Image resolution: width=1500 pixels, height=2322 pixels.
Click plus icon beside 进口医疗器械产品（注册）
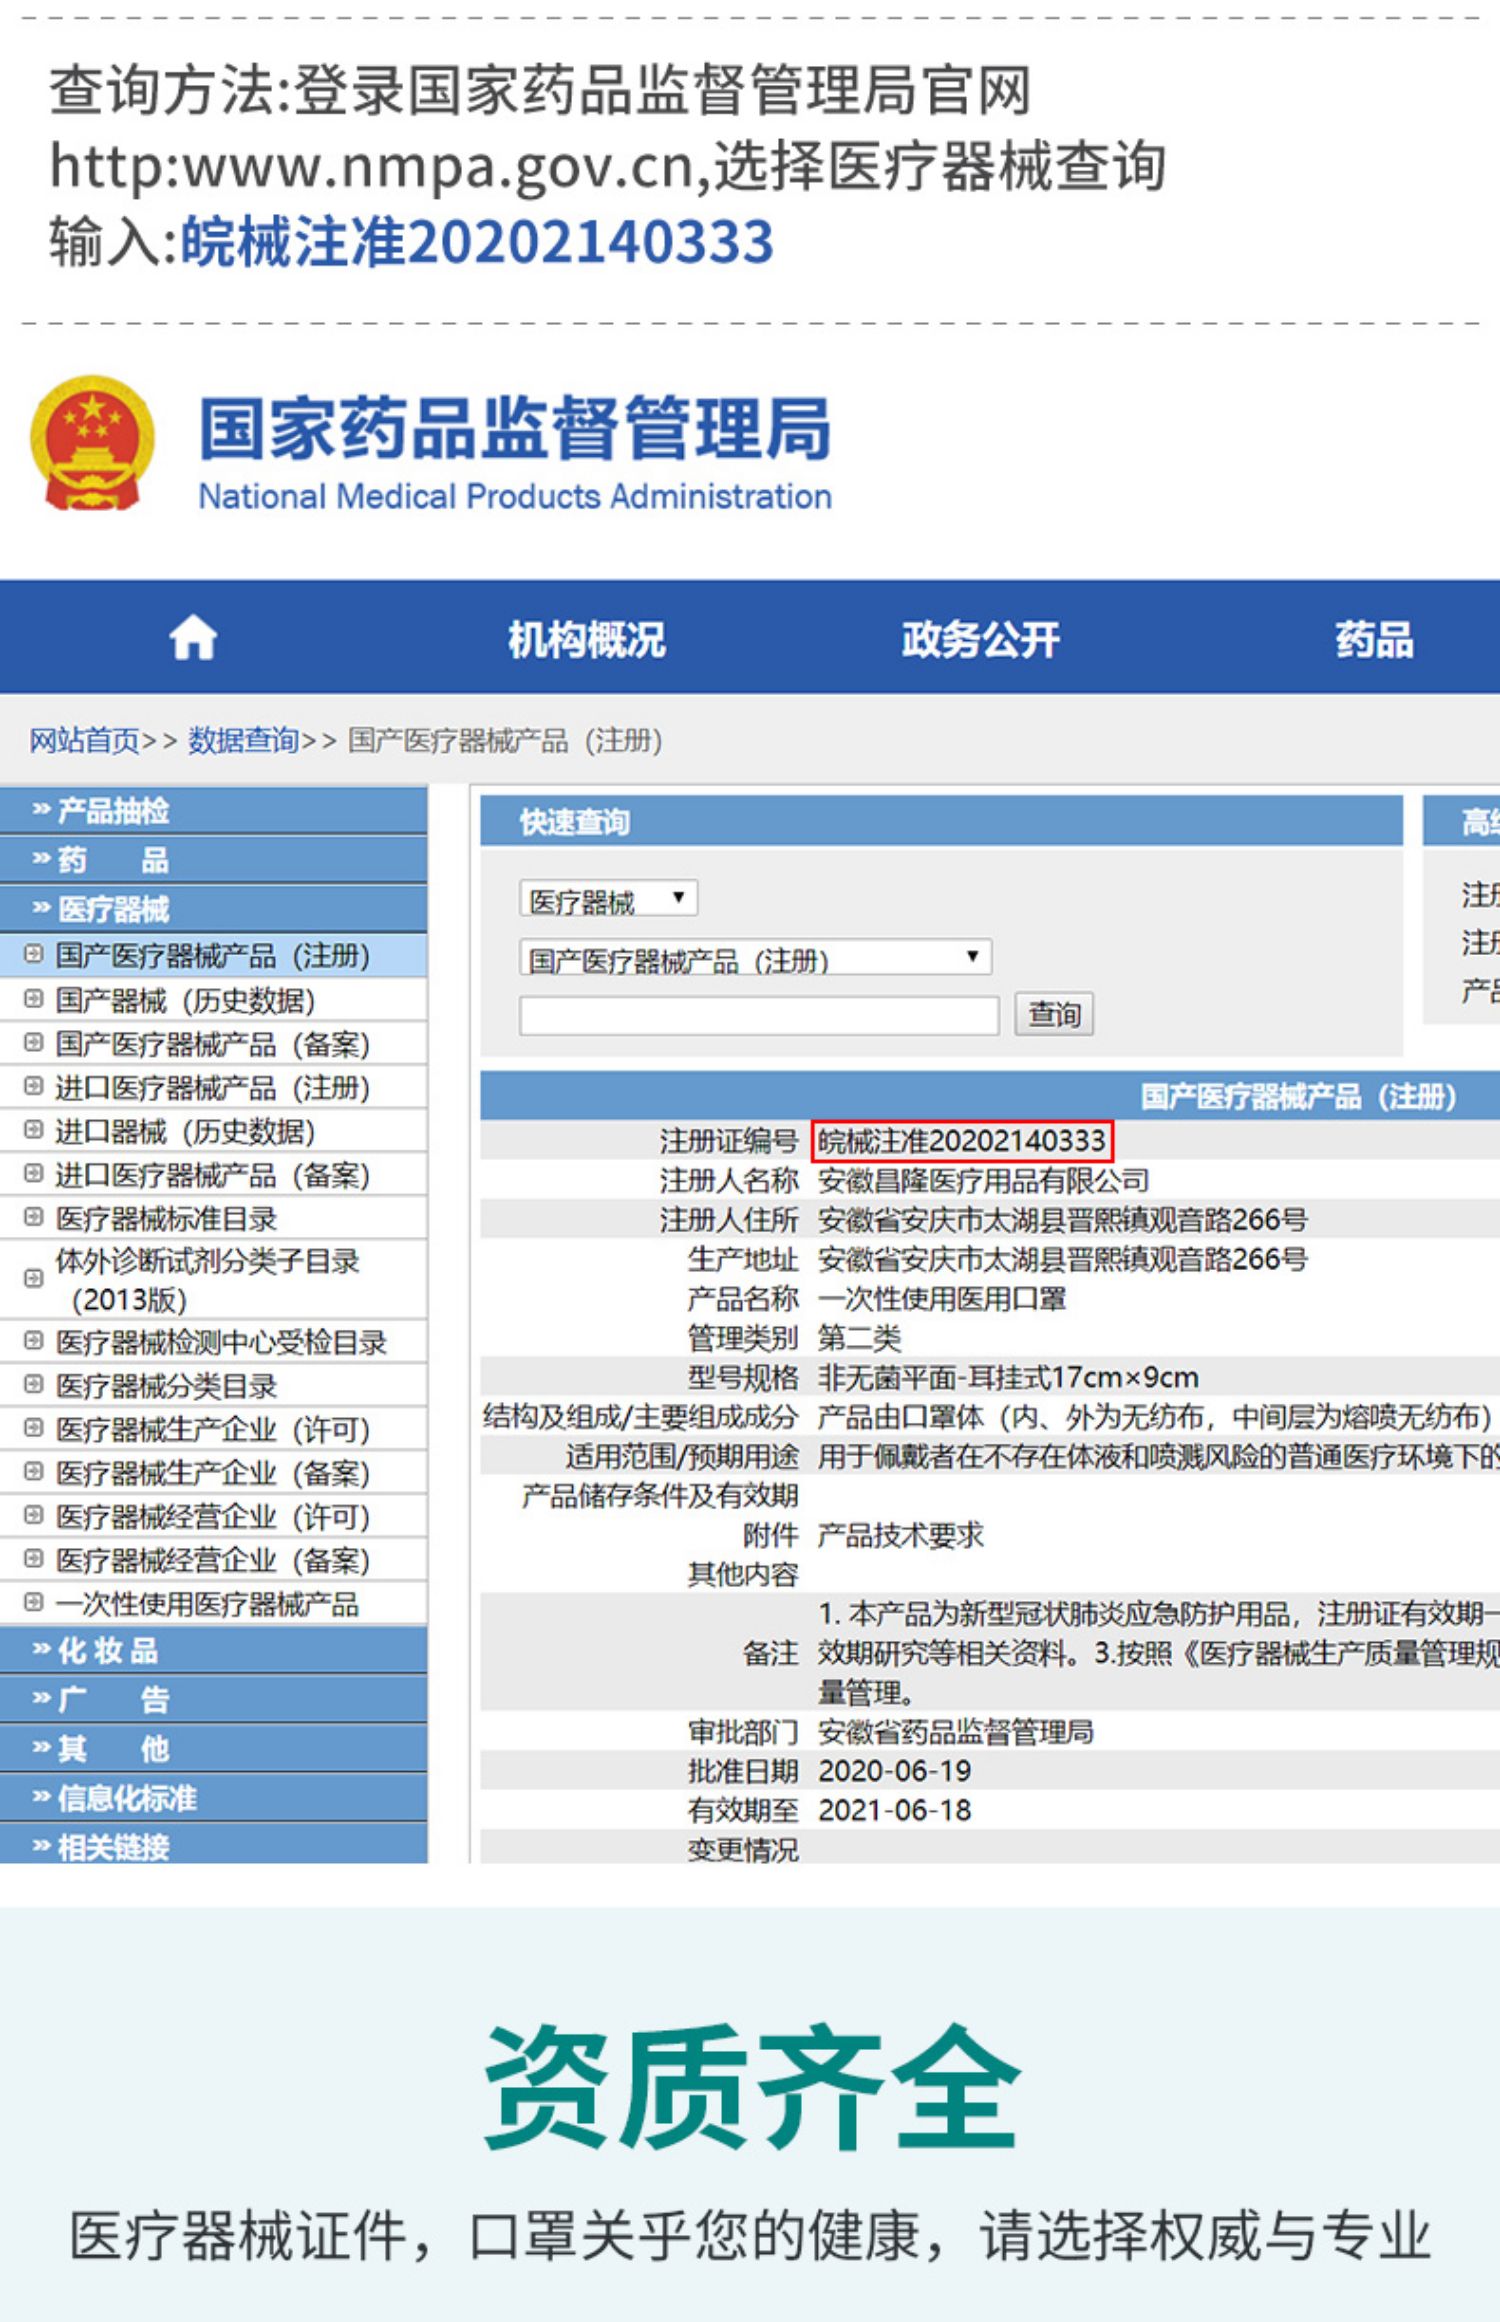click(33, 1085)
